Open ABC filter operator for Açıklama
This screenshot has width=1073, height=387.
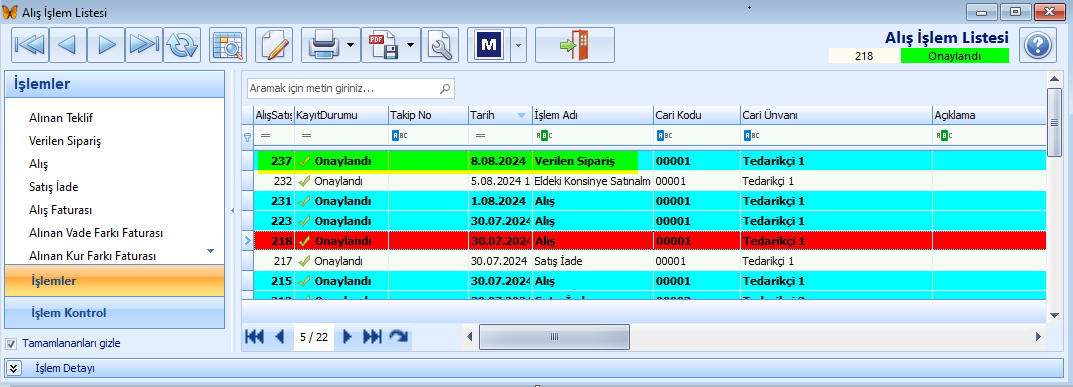944,135
